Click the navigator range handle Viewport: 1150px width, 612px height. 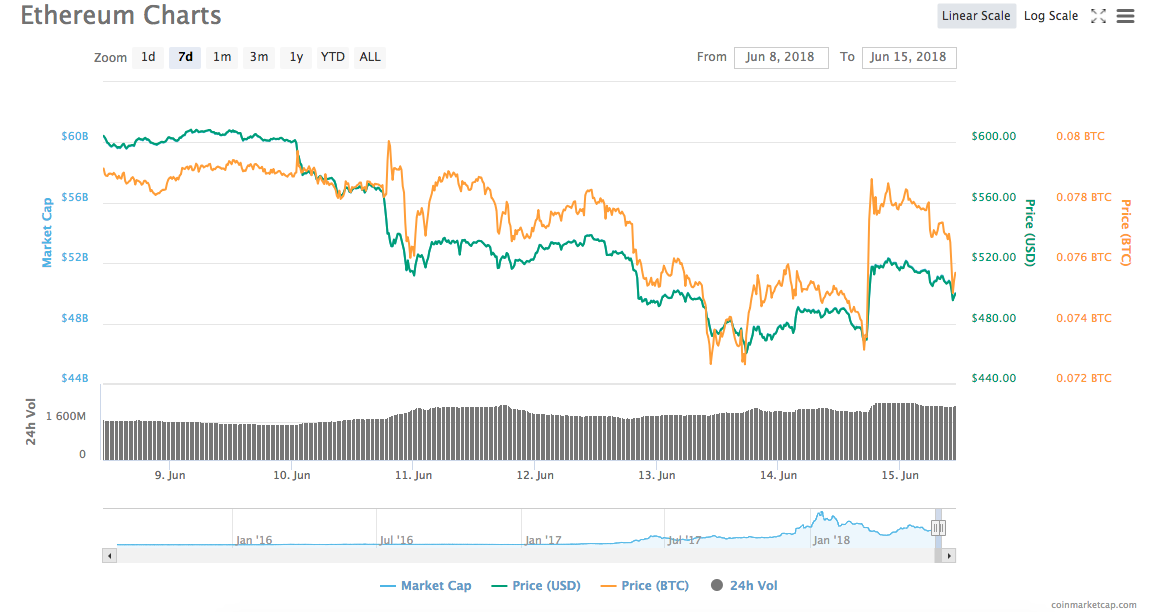pyautogui.click(x=938, y=528)
